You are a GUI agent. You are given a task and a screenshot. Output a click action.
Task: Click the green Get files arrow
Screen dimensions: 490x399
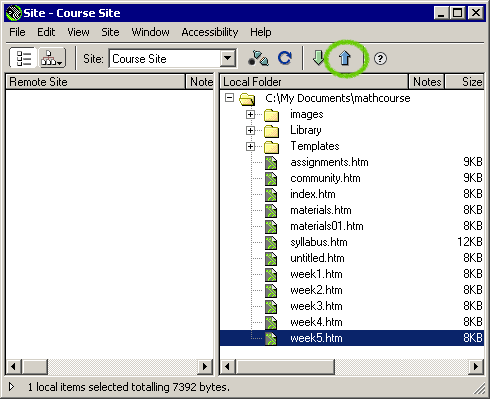coord(318,58)
